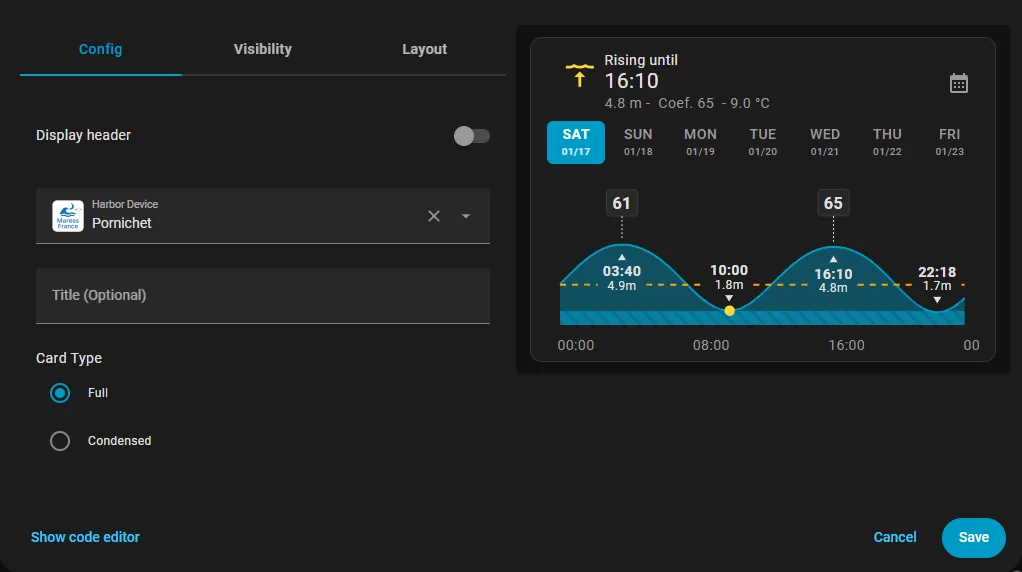Image resolution: width=1022 pixels, height=572 pixels.
Task: Switch to the Config tab
Action: [x=100, y=50]
